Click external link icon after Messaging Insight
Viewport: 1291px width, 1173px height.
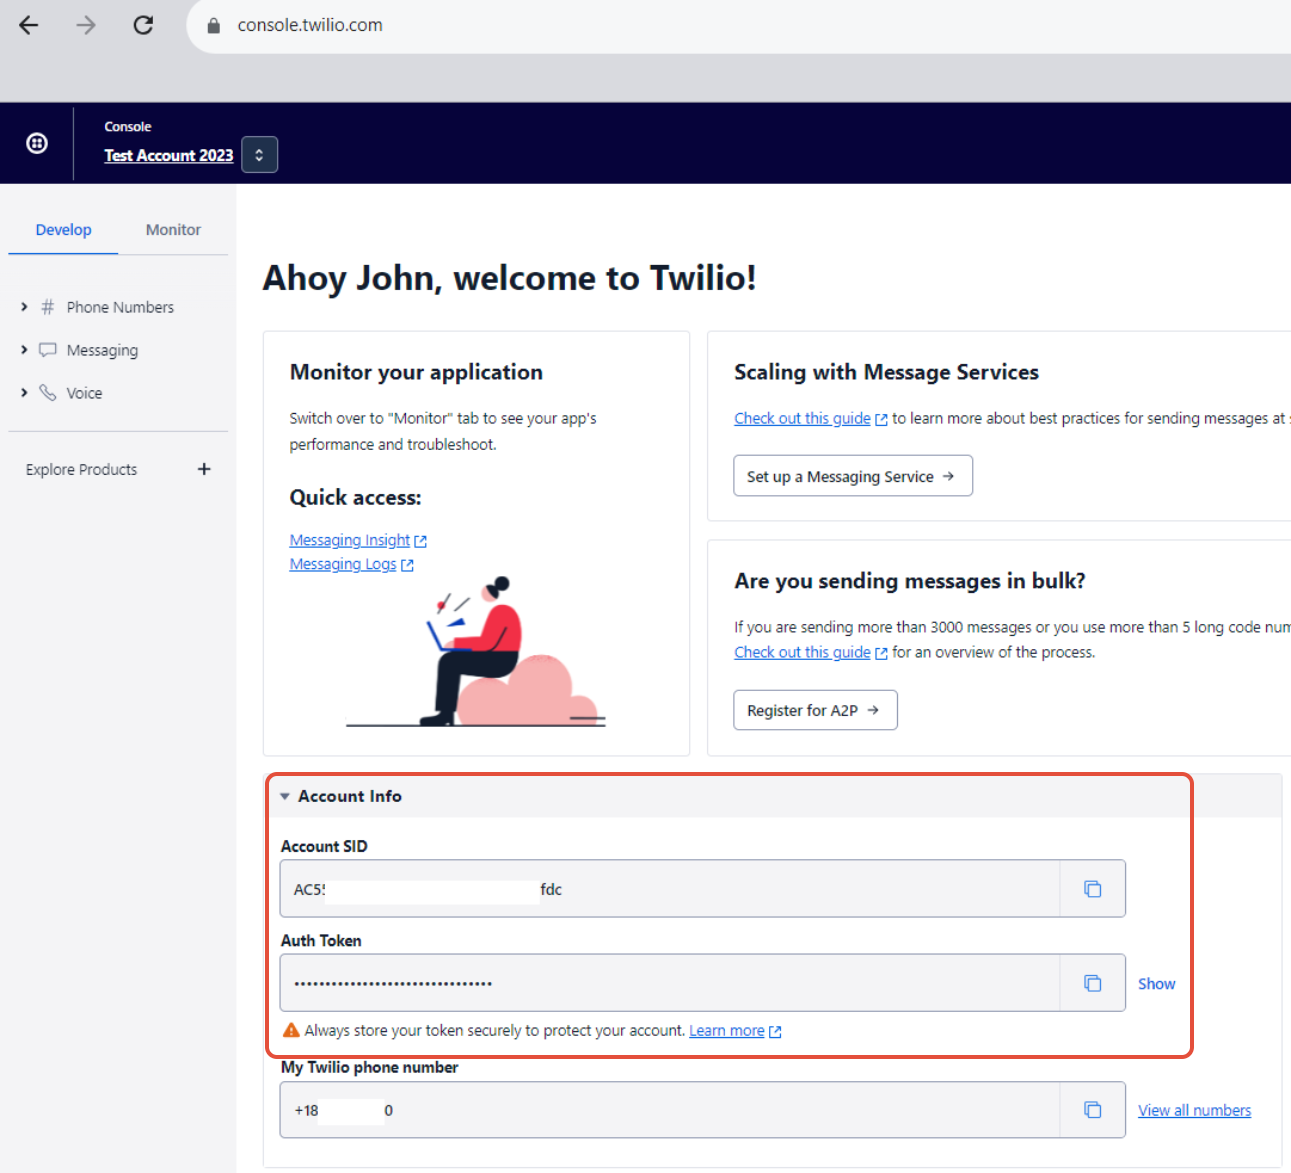pos(421,541)
